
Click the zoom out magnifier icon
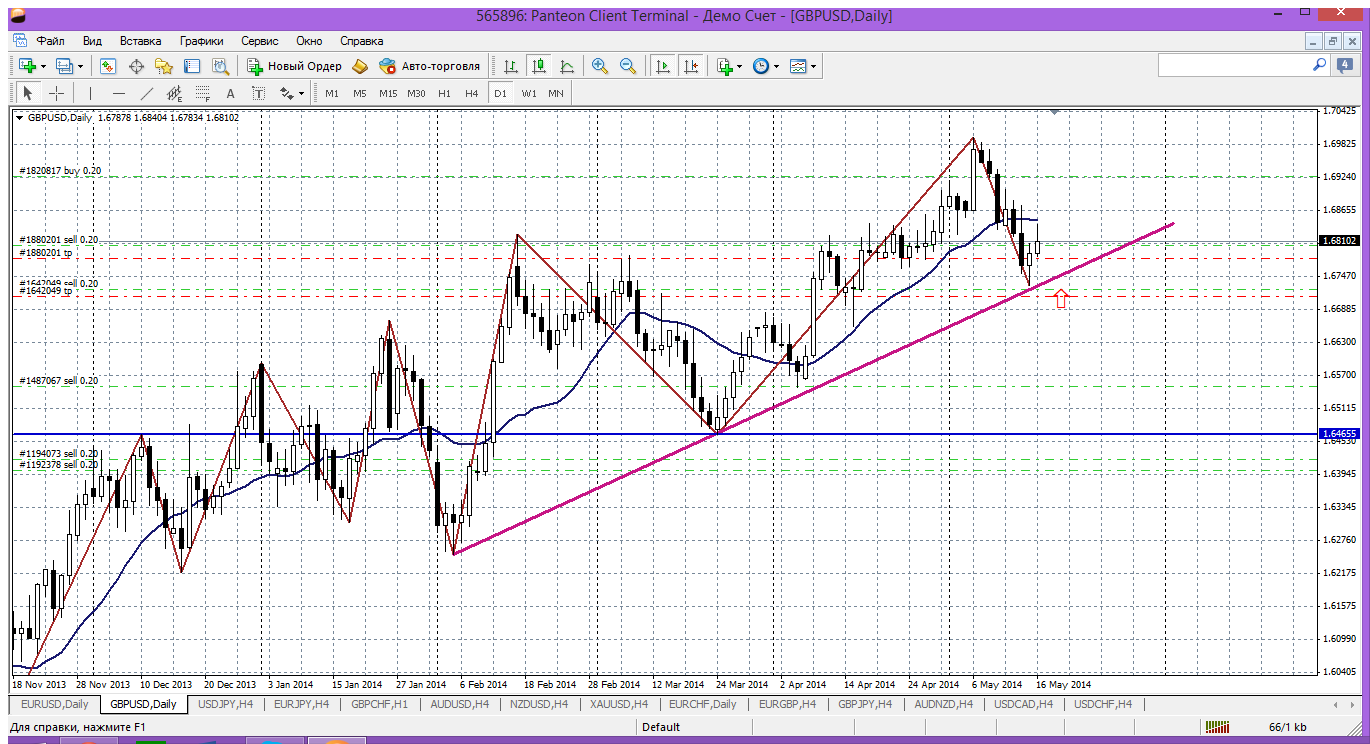tap(628, 66)
